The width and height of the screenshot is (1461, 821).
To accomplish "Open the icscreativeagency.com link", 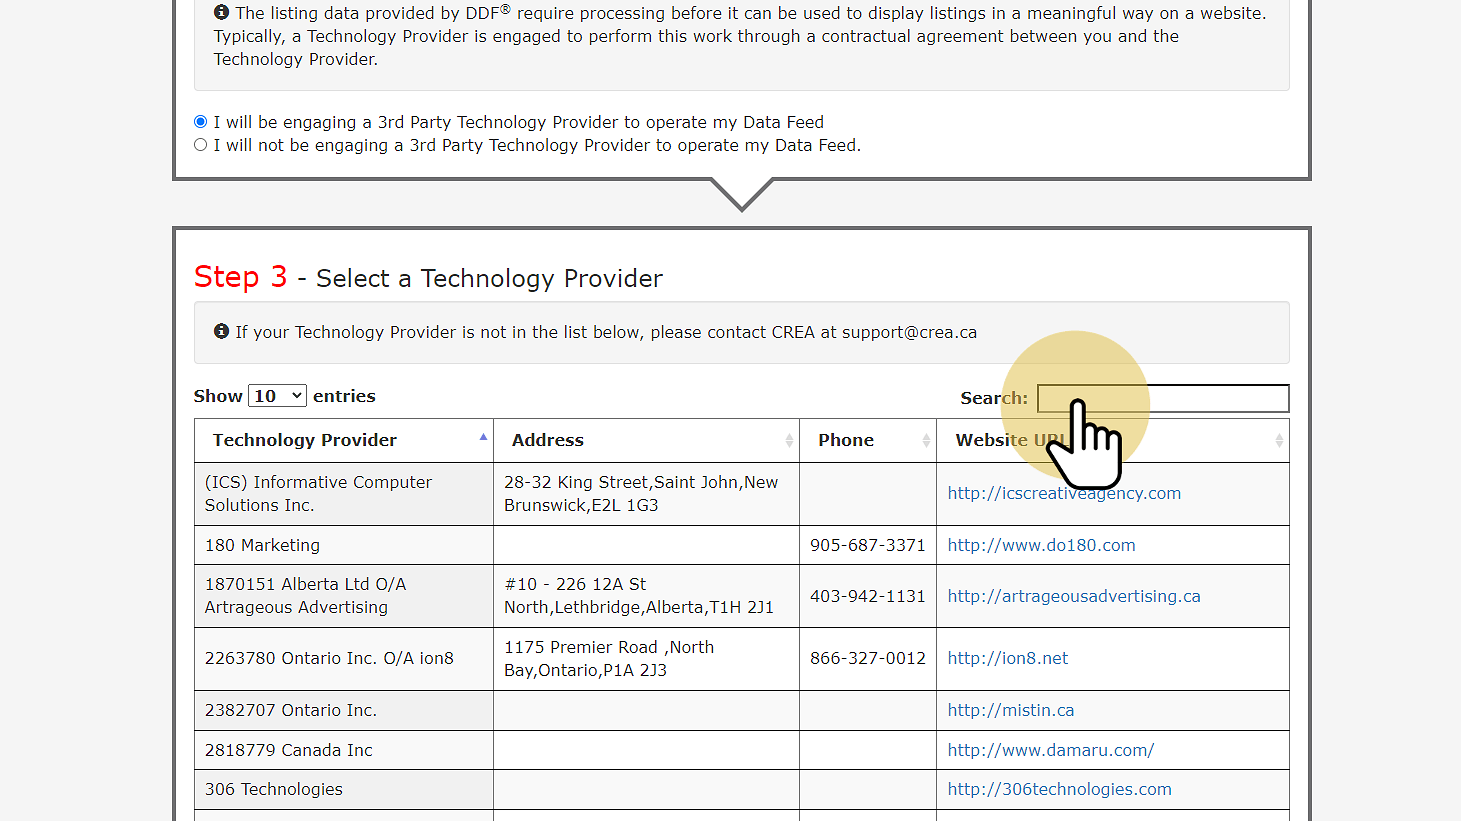I will coord(1064,493).
